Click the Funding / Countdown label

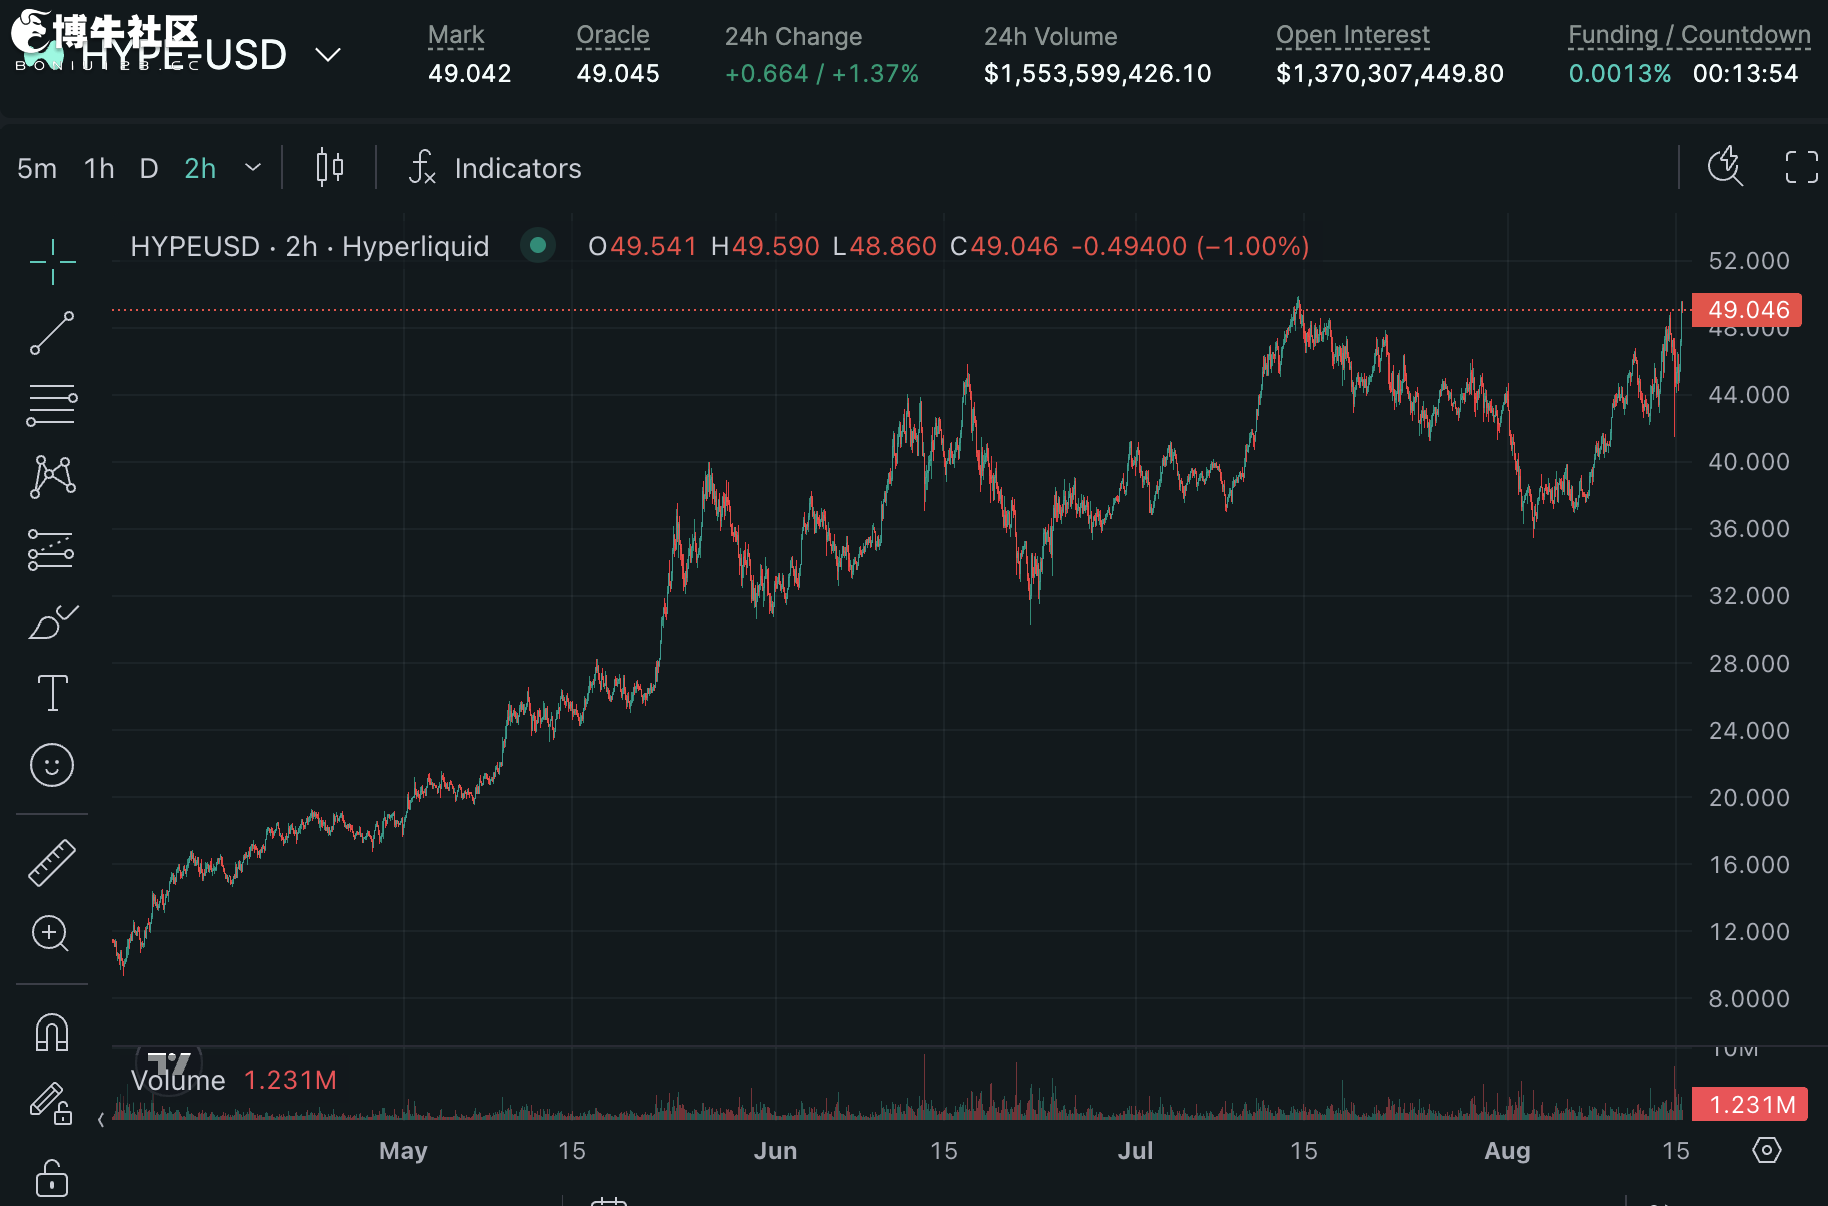[1689, 35]
